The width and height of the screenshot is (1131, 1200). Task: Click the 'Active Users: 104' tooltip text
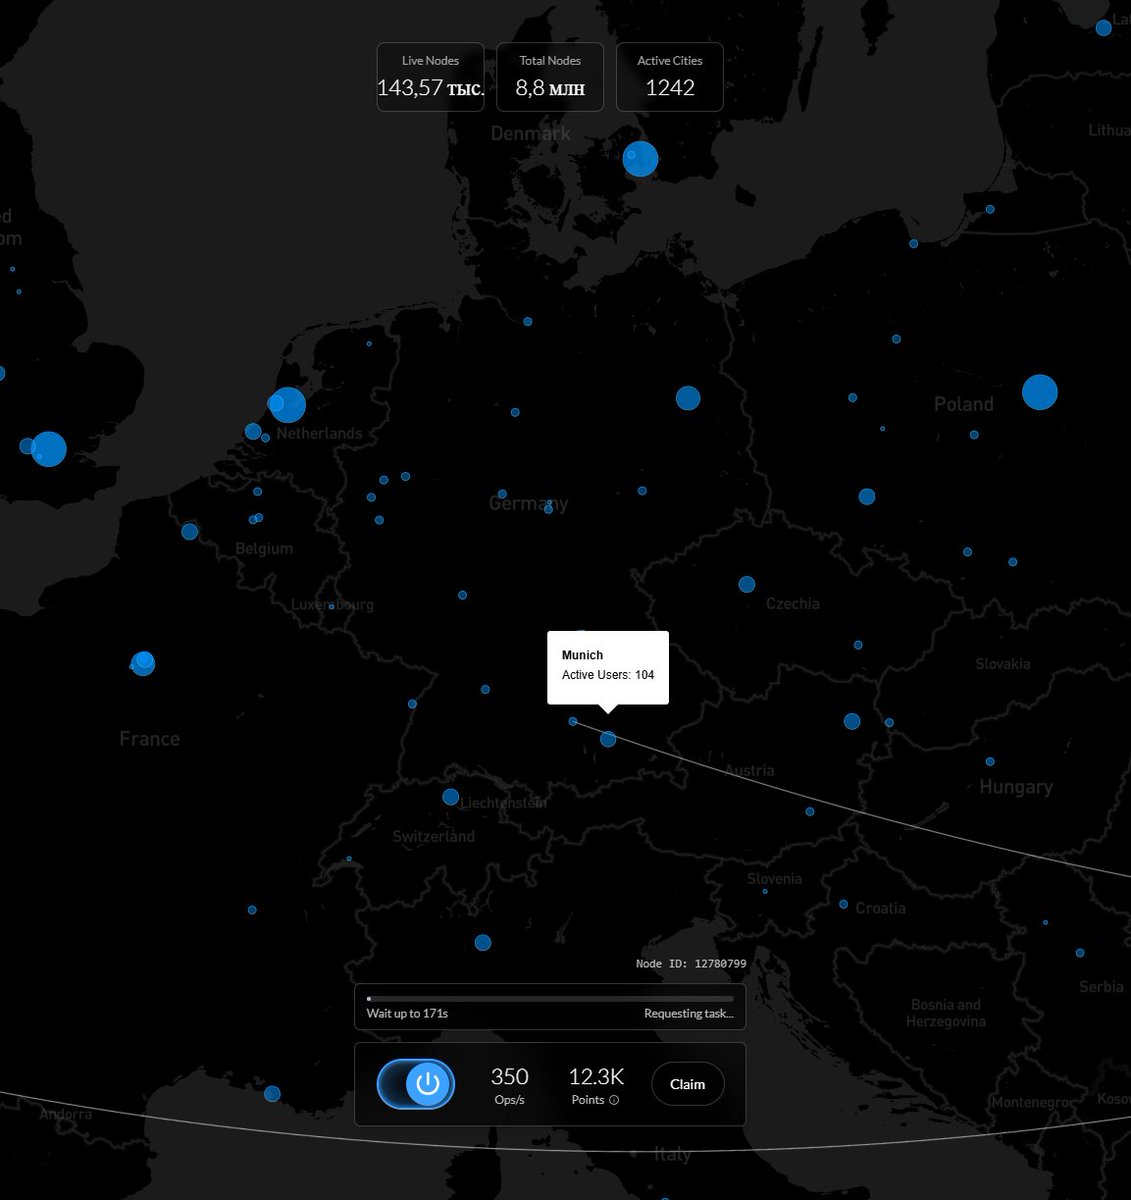[608, 675]
